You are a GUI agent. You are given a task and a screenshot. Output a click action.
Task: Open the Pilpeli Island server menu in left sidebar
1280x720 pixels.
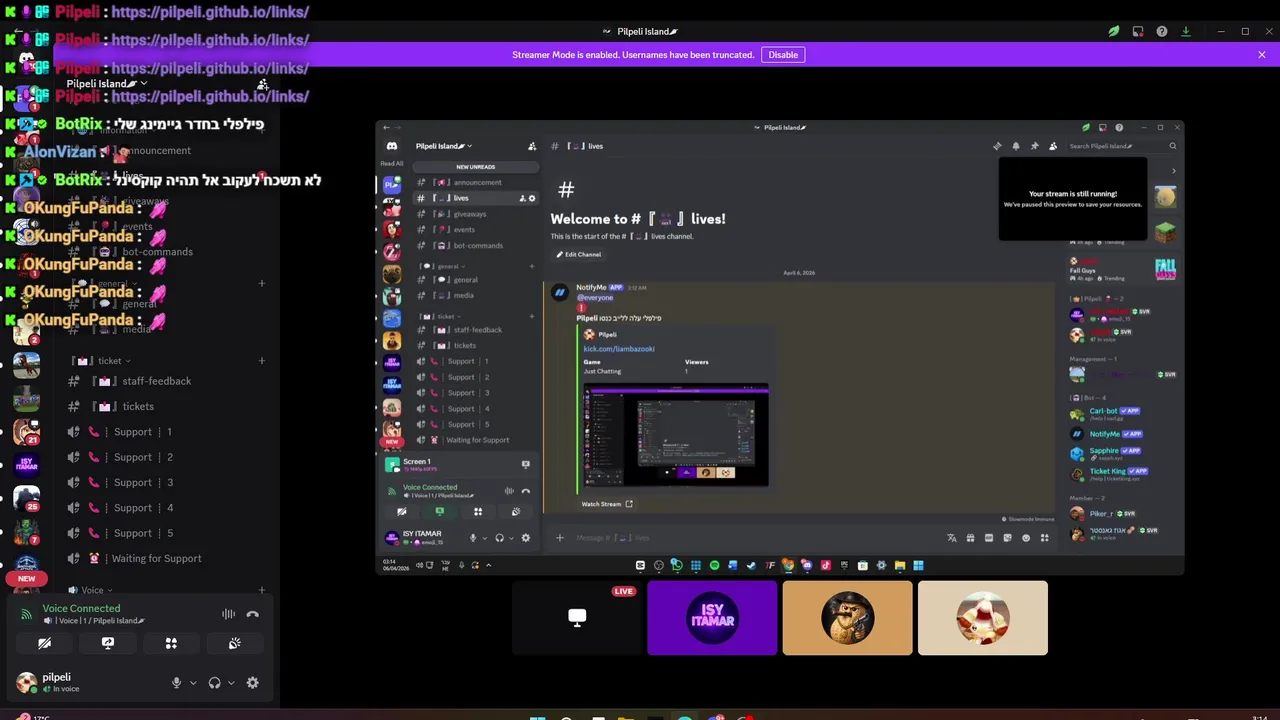pos(106,84)
